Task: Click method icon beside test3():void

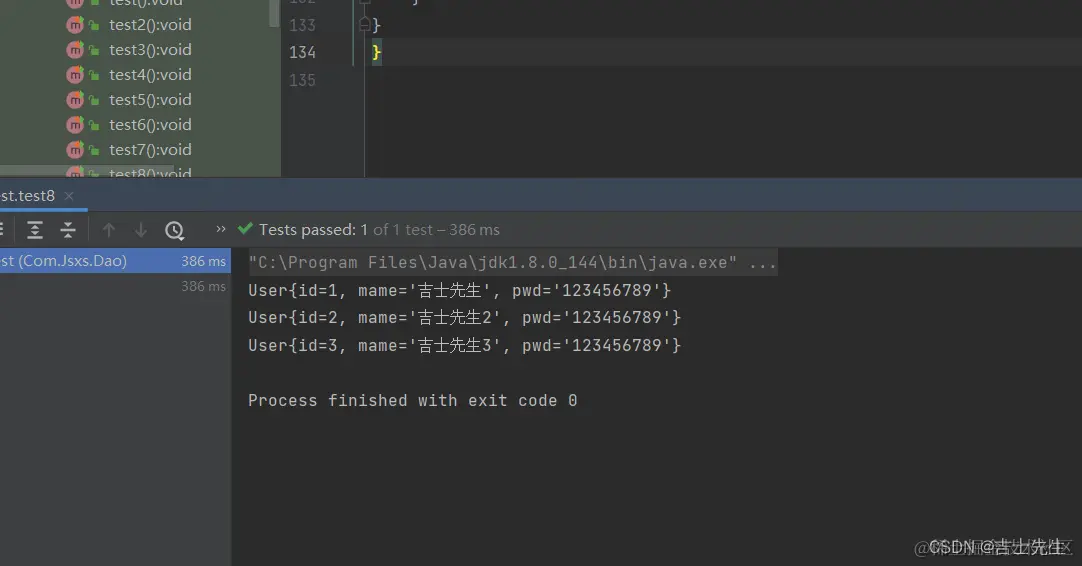Action: pos(75,50)
